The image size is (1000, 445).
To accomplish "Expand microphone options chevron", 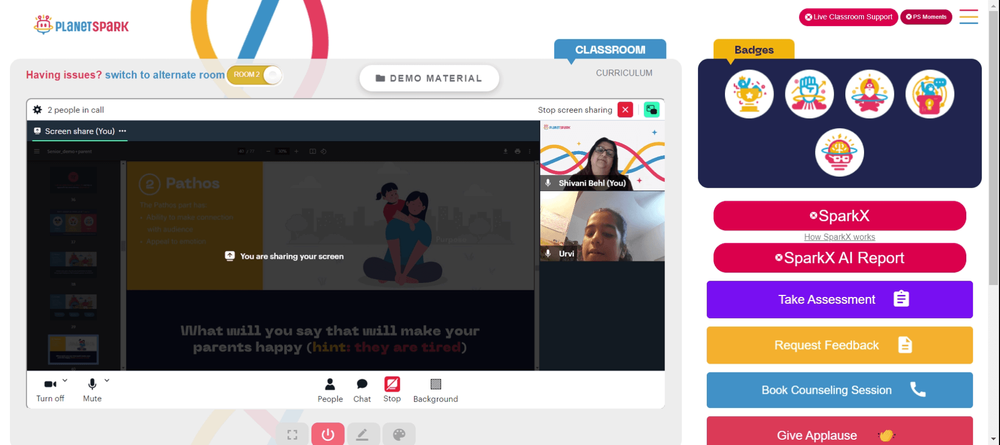I will (x=107, y=381).
